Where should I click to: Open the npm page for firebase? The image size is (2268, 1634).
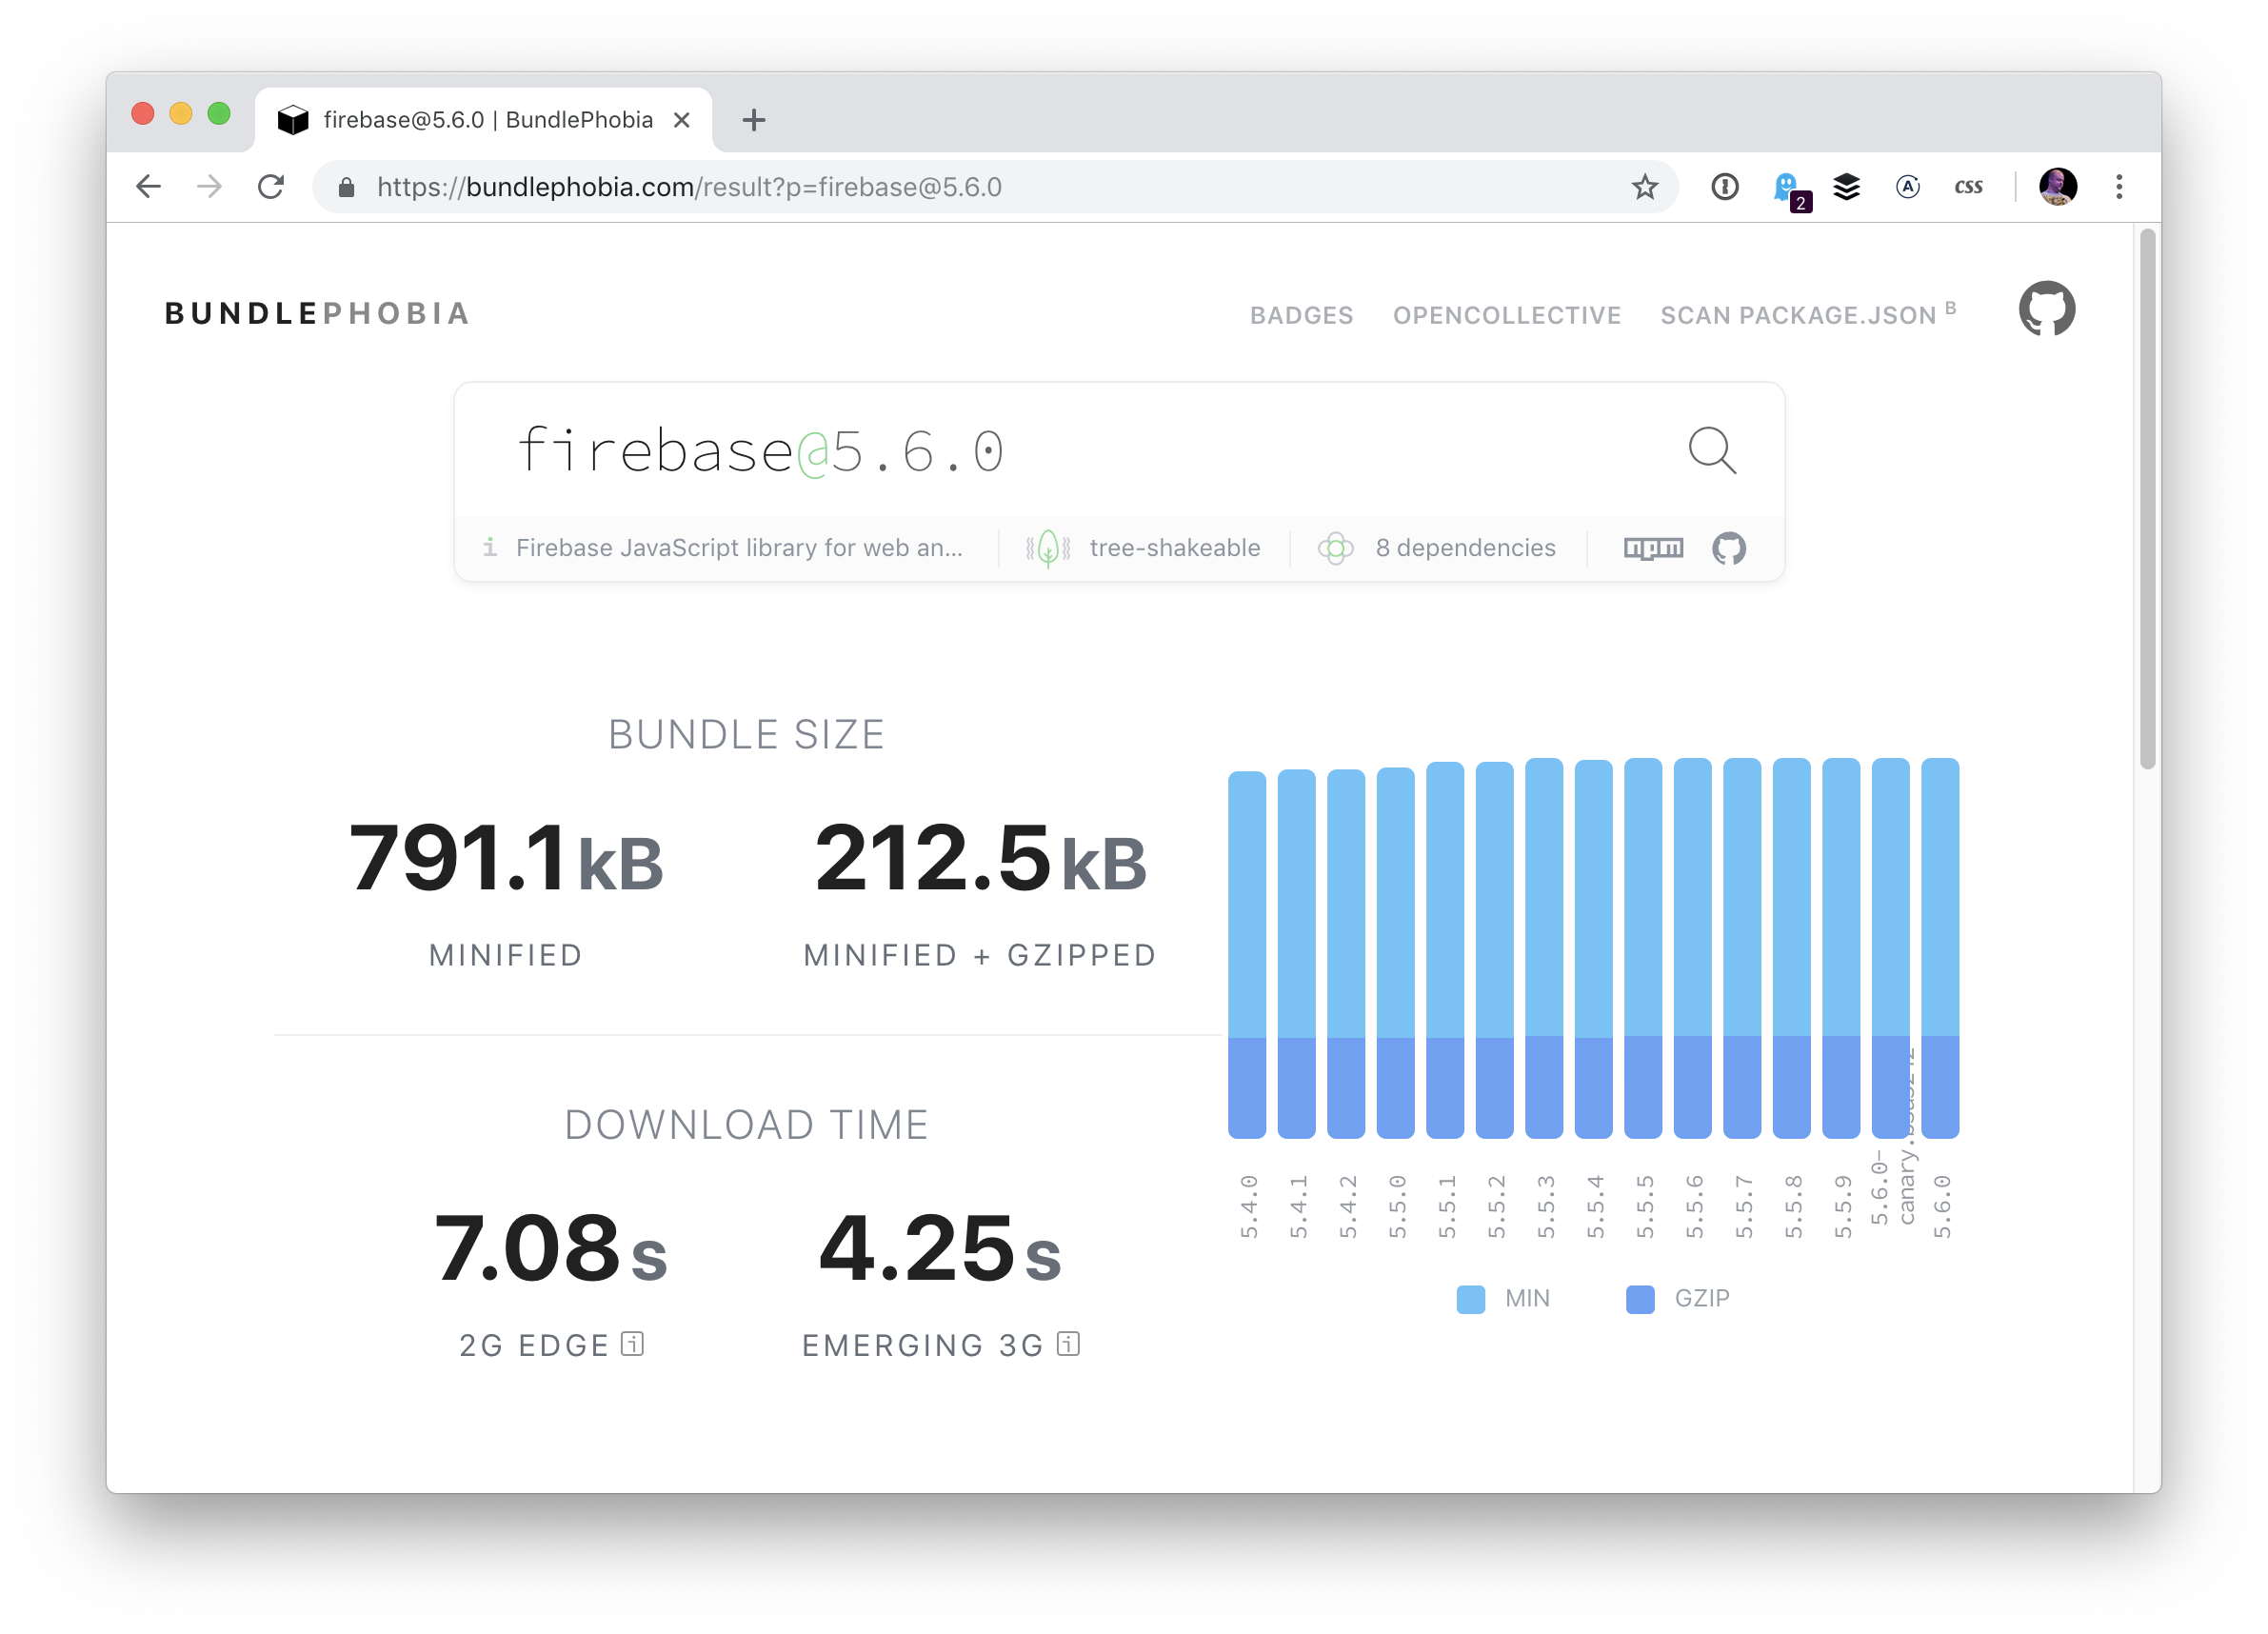click(x=1653, y=548)
